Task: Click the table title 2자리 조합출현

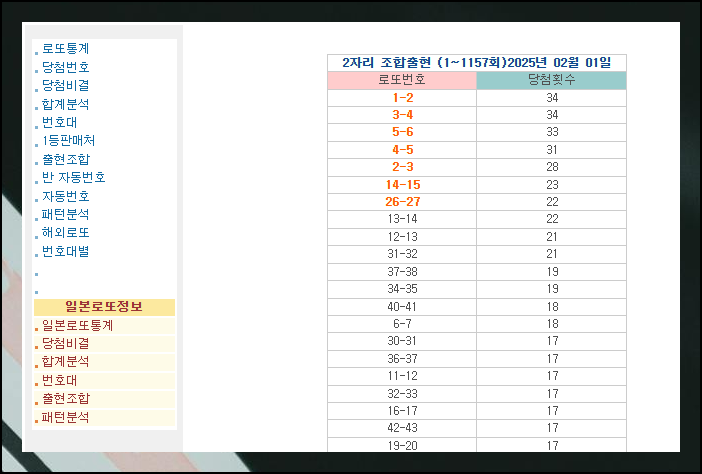Action: click(x=477, y=63)
